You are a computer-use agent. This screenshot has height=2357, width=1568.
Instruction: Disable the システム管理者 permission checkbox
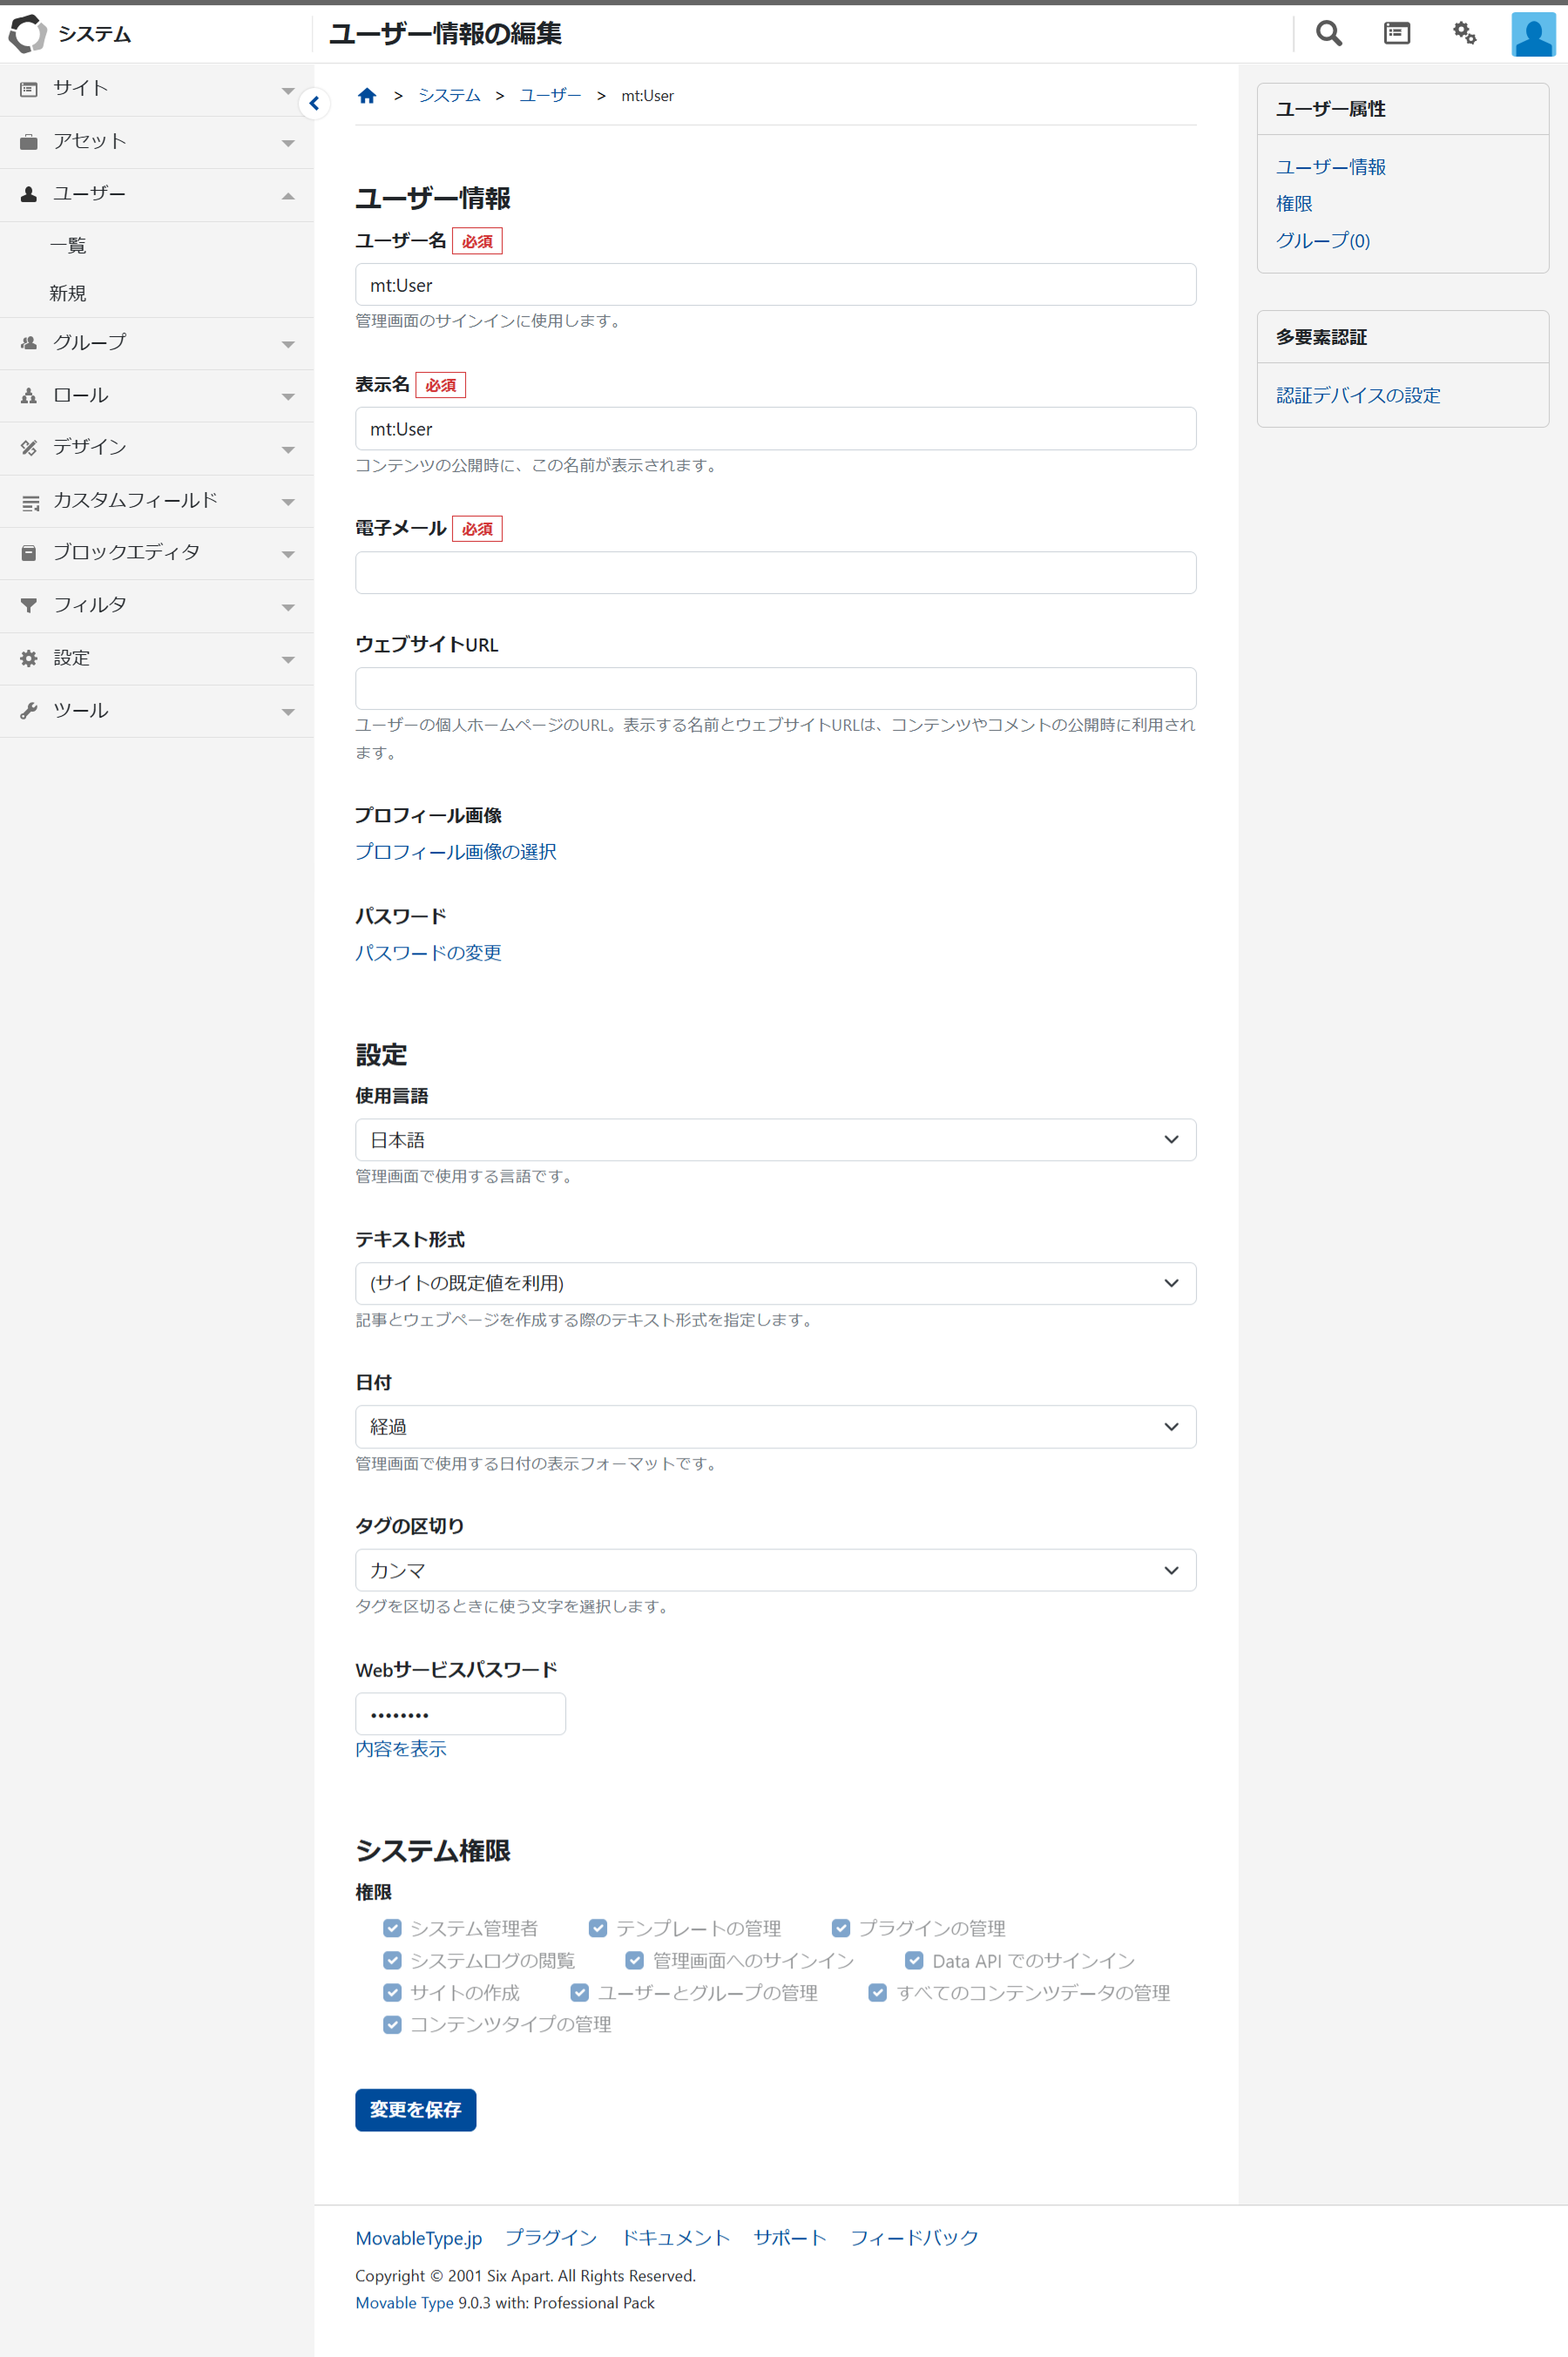[x=392, y=1928]
